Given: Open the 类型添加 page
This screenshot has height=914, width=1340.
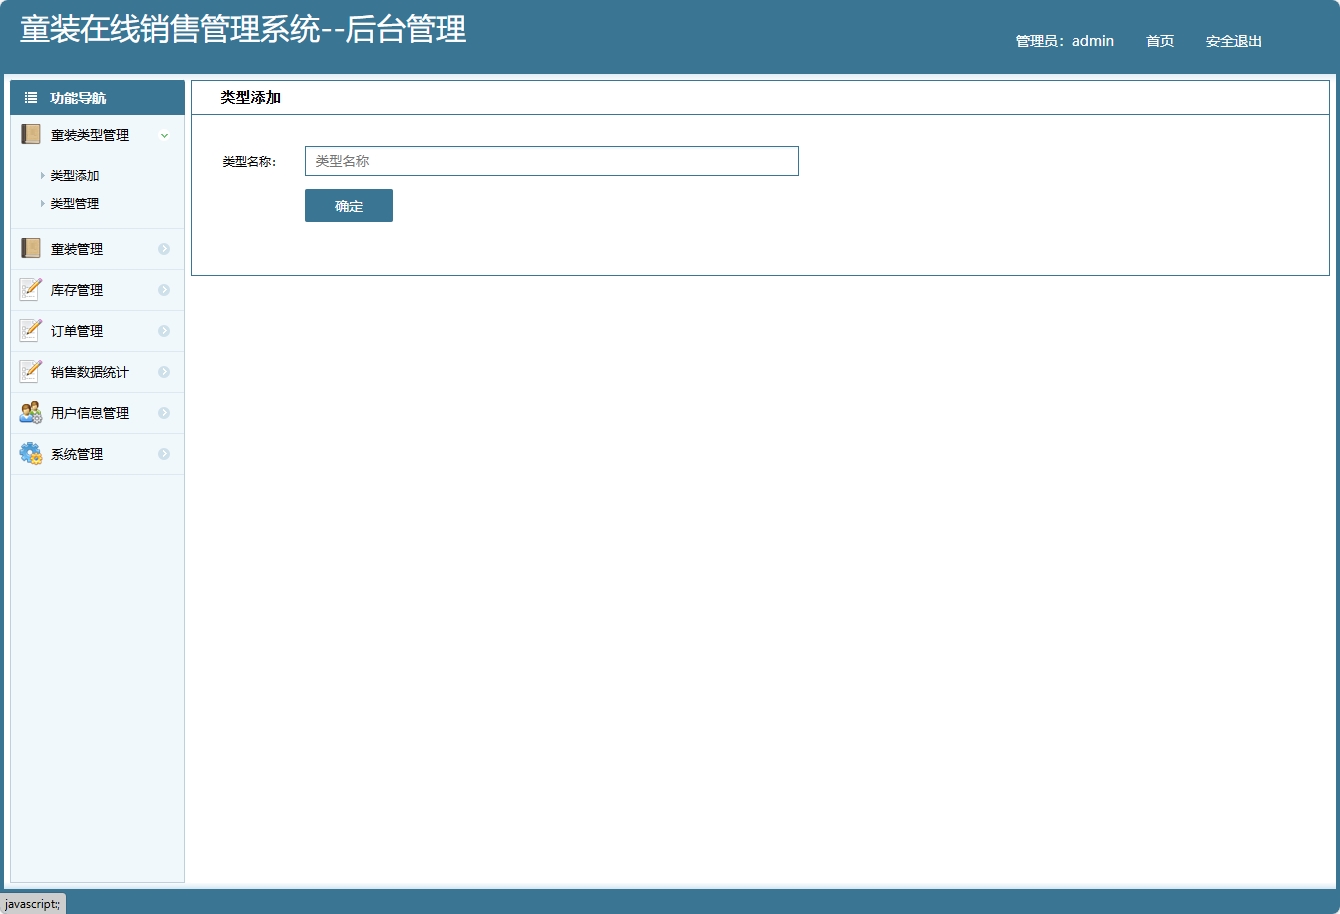Looking at the screenshot, I should (x=74, y=174).
